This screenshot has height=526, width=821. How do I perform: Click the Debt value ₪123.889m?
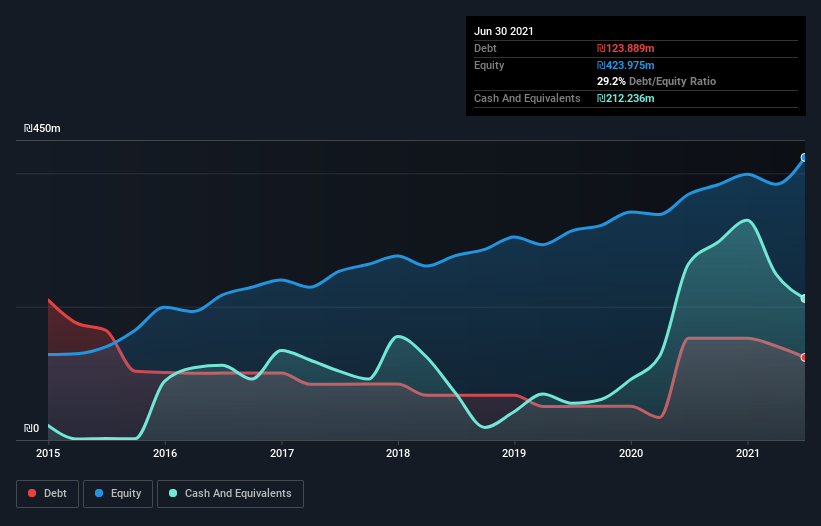(x=626, y=48)
